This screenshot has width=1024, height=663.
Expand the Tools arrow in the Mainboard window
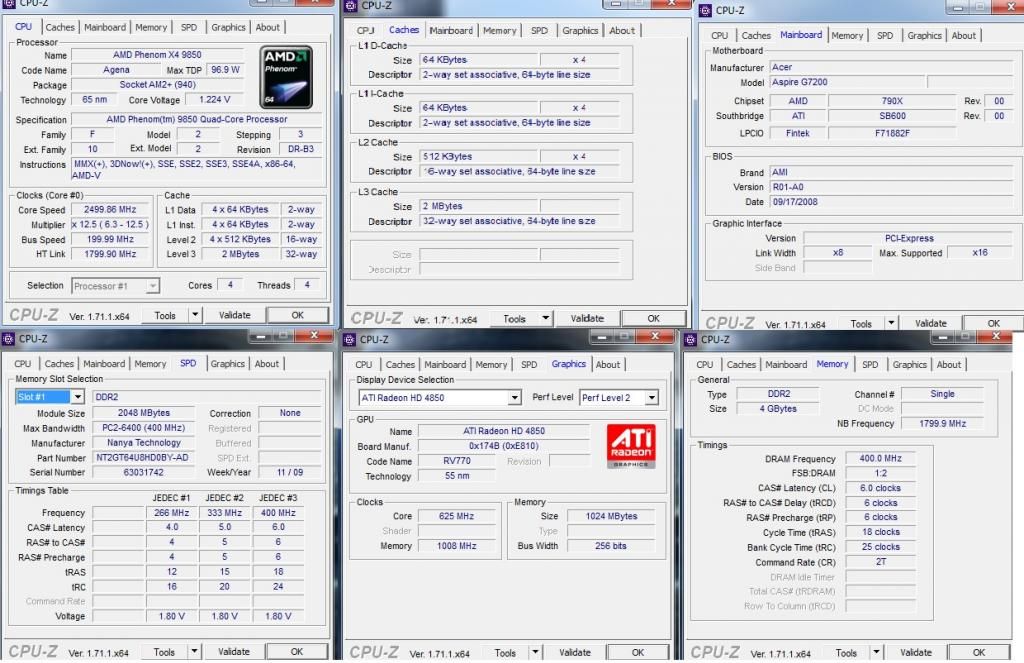click(x=891, y=323)
